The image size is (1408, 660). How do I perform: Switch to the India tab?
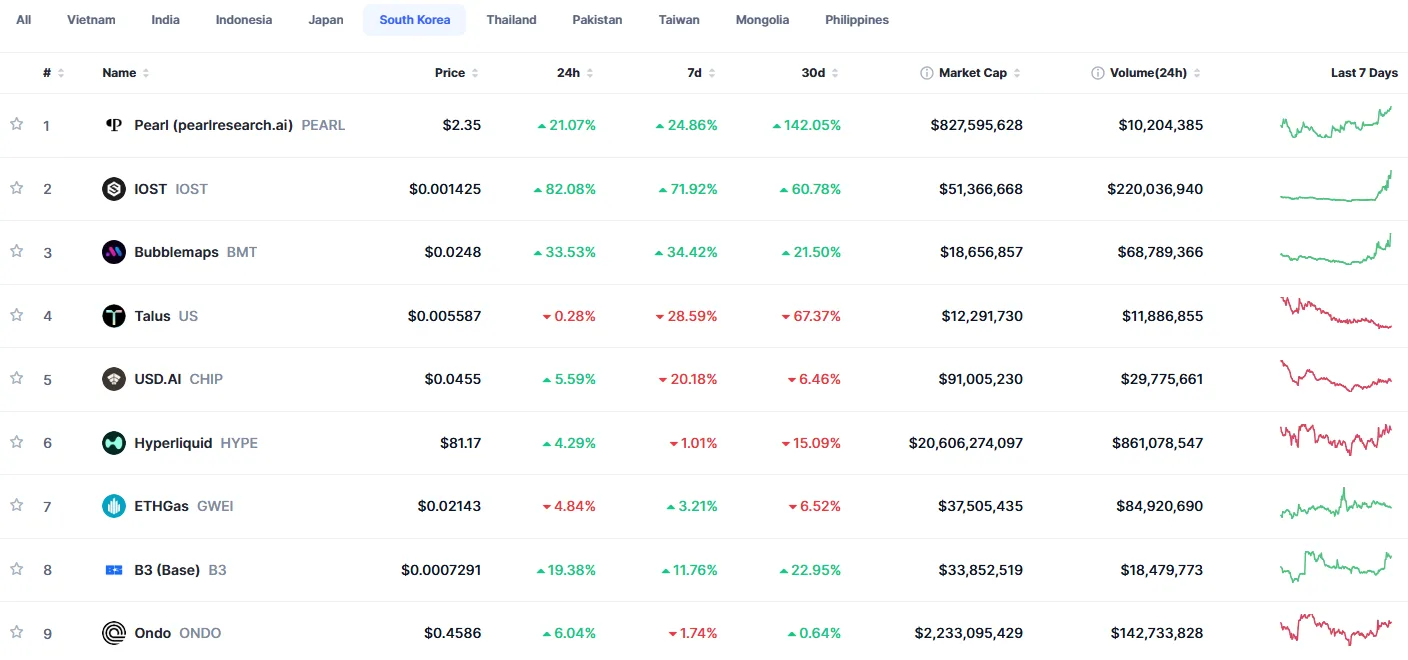pos(166,20)
